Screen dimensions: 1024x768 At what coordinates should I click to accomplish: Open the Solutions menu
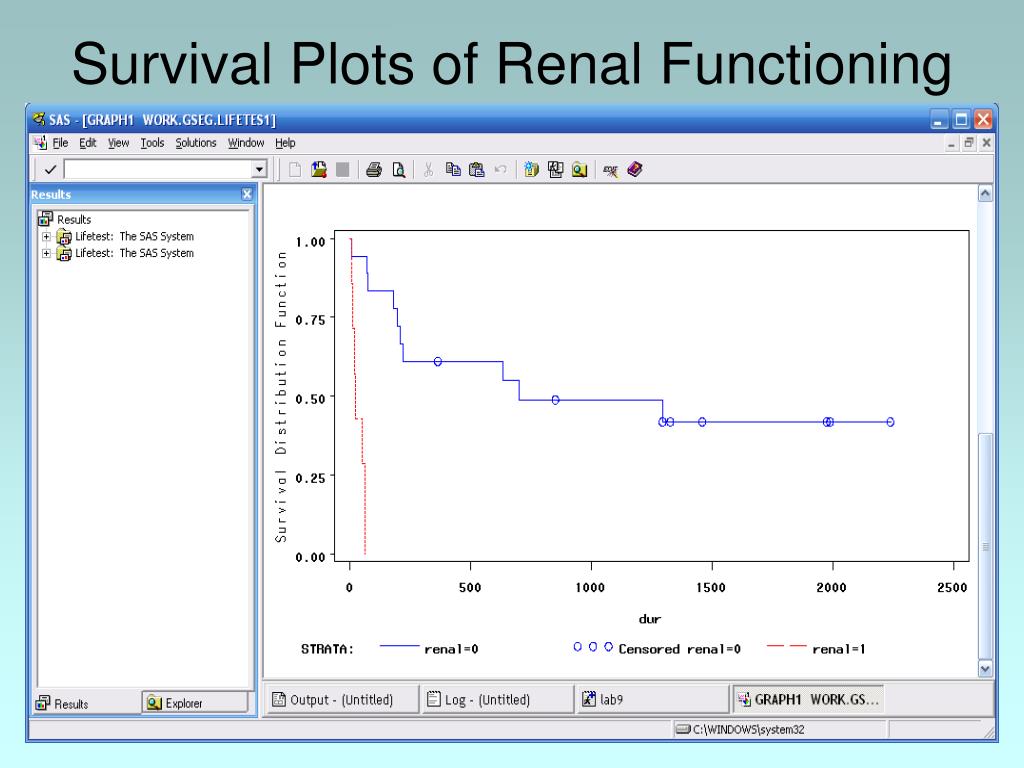click(x=195, y=142)
